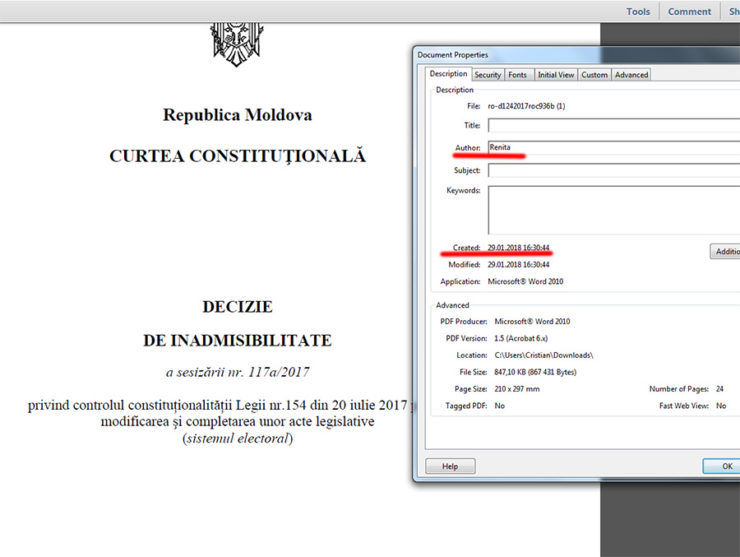Click the (sistemul electoral) text
740x557 pixels.
click(x=237, y=439)
